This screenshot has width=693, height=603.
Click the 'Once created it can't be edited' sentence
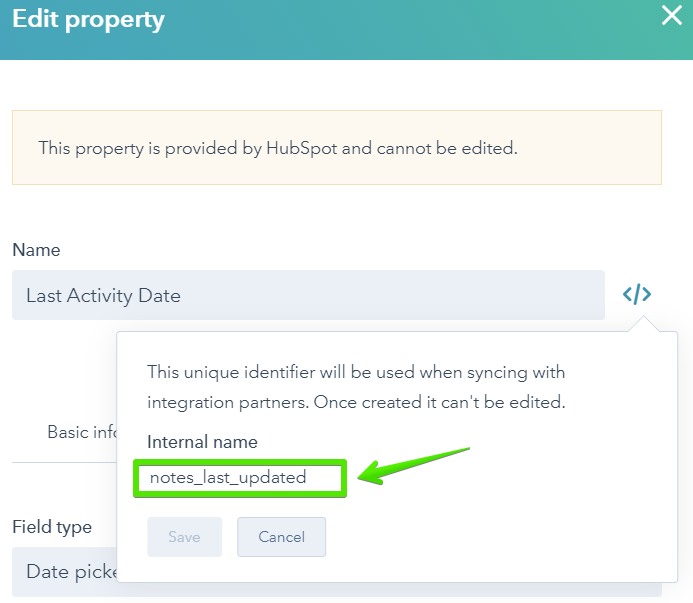click(x=440, y=402)
